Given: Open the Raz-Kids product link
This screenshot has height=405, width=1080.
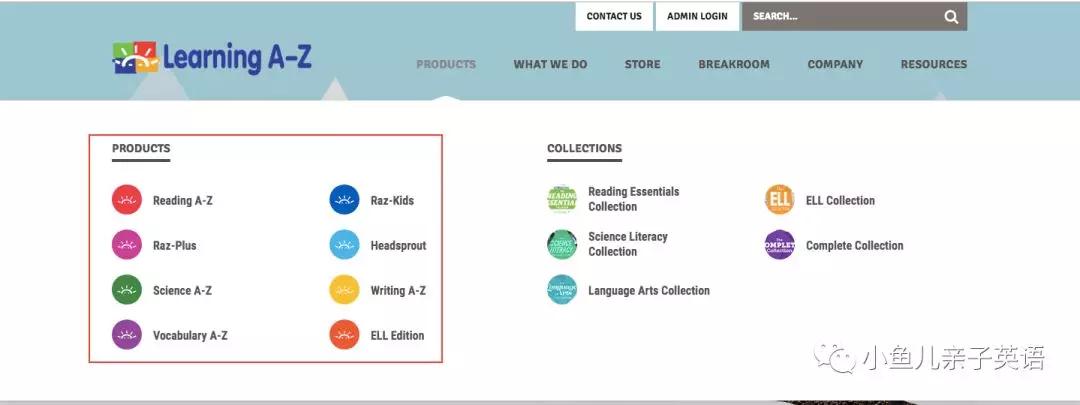Looking at the screenshot, I should (x=392, y=200).
